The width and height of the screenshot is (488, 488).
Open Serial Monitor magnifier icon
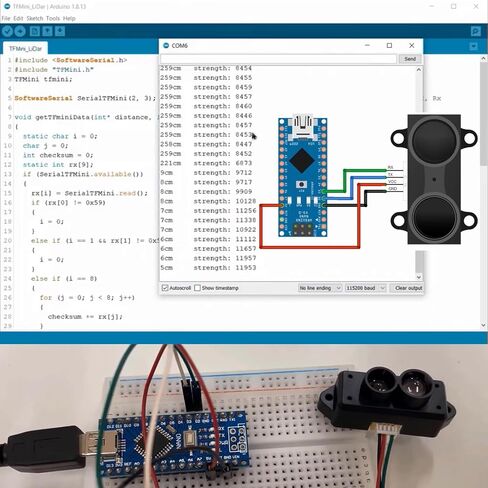(x=476, y=31)
